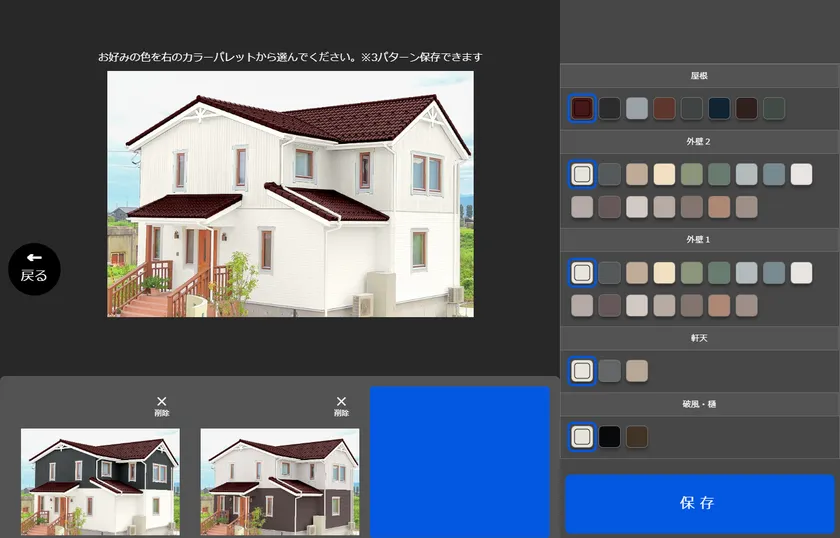Pick the terracotta 外壁2 swatch
The image size is (840, 538).
pyautogui.click(x=719, y=207)
